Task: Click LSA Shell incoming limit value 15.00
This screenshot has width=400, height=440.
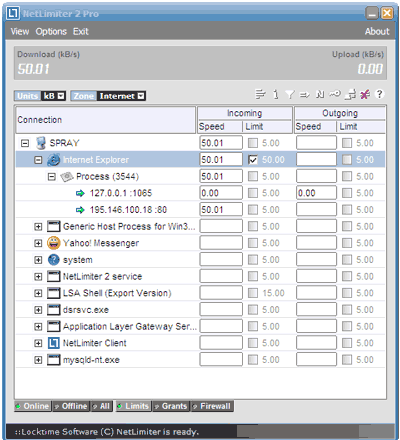Action: tap(273, 293)
